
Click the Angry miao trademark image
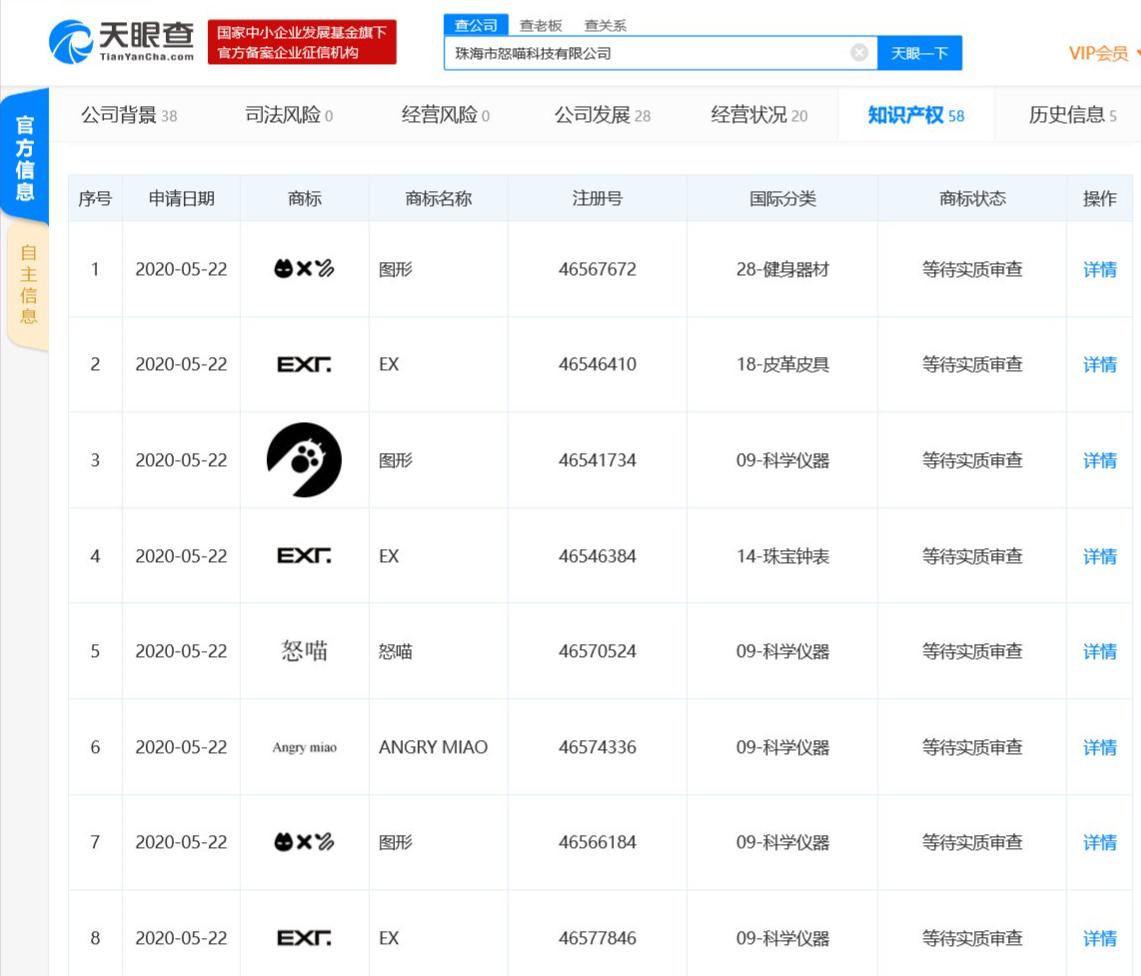304,747
